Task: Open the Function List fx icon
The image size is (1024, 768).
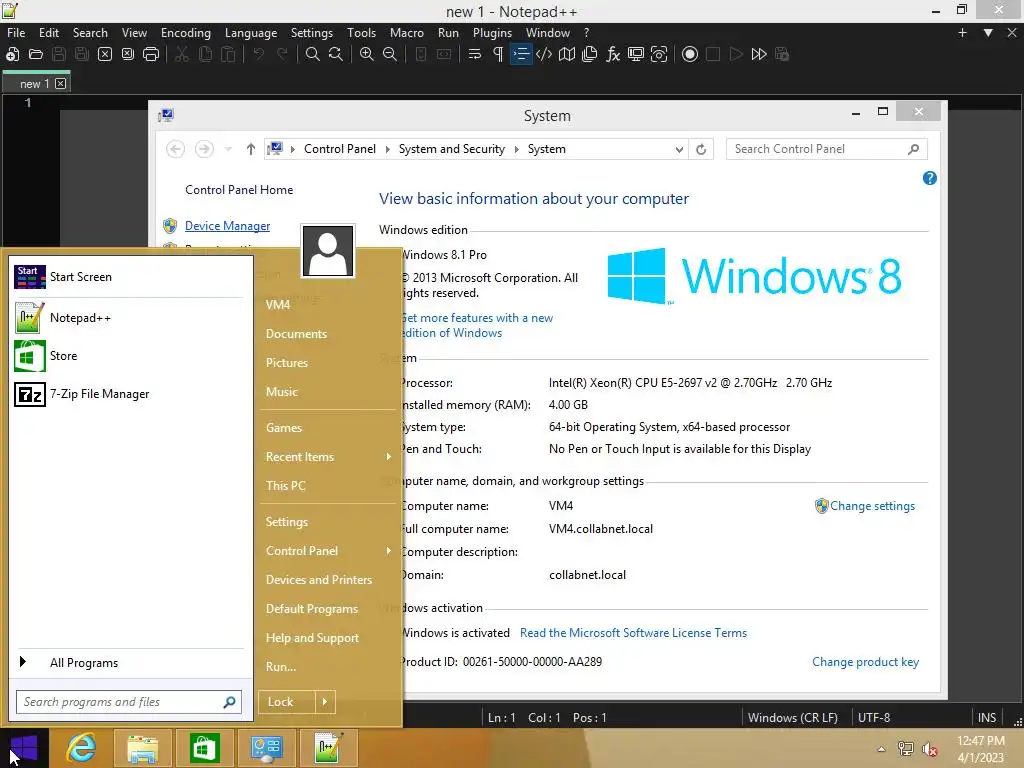Action: pyautogui.click(x=613, y=54)
